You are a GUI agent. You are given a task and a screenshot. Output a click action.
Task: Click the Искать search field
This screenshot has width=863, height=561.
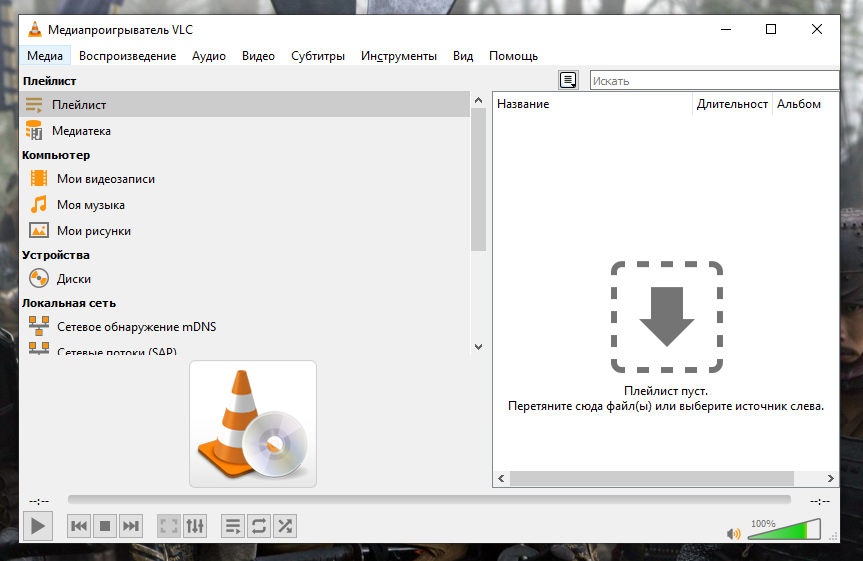point(713,80)
